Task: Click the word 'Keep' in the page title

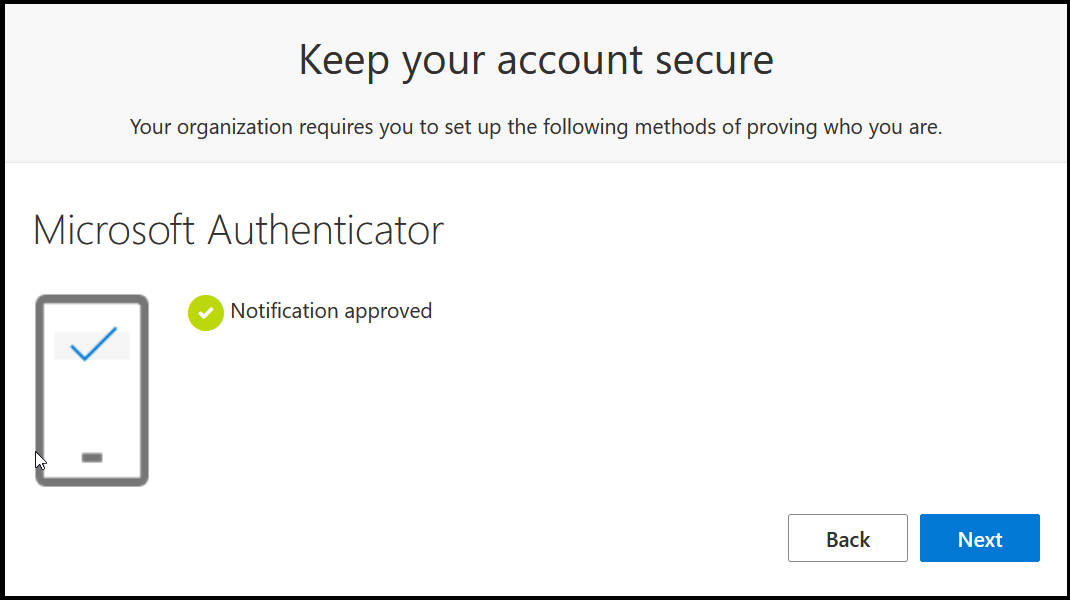Action: tap(345, 61)
